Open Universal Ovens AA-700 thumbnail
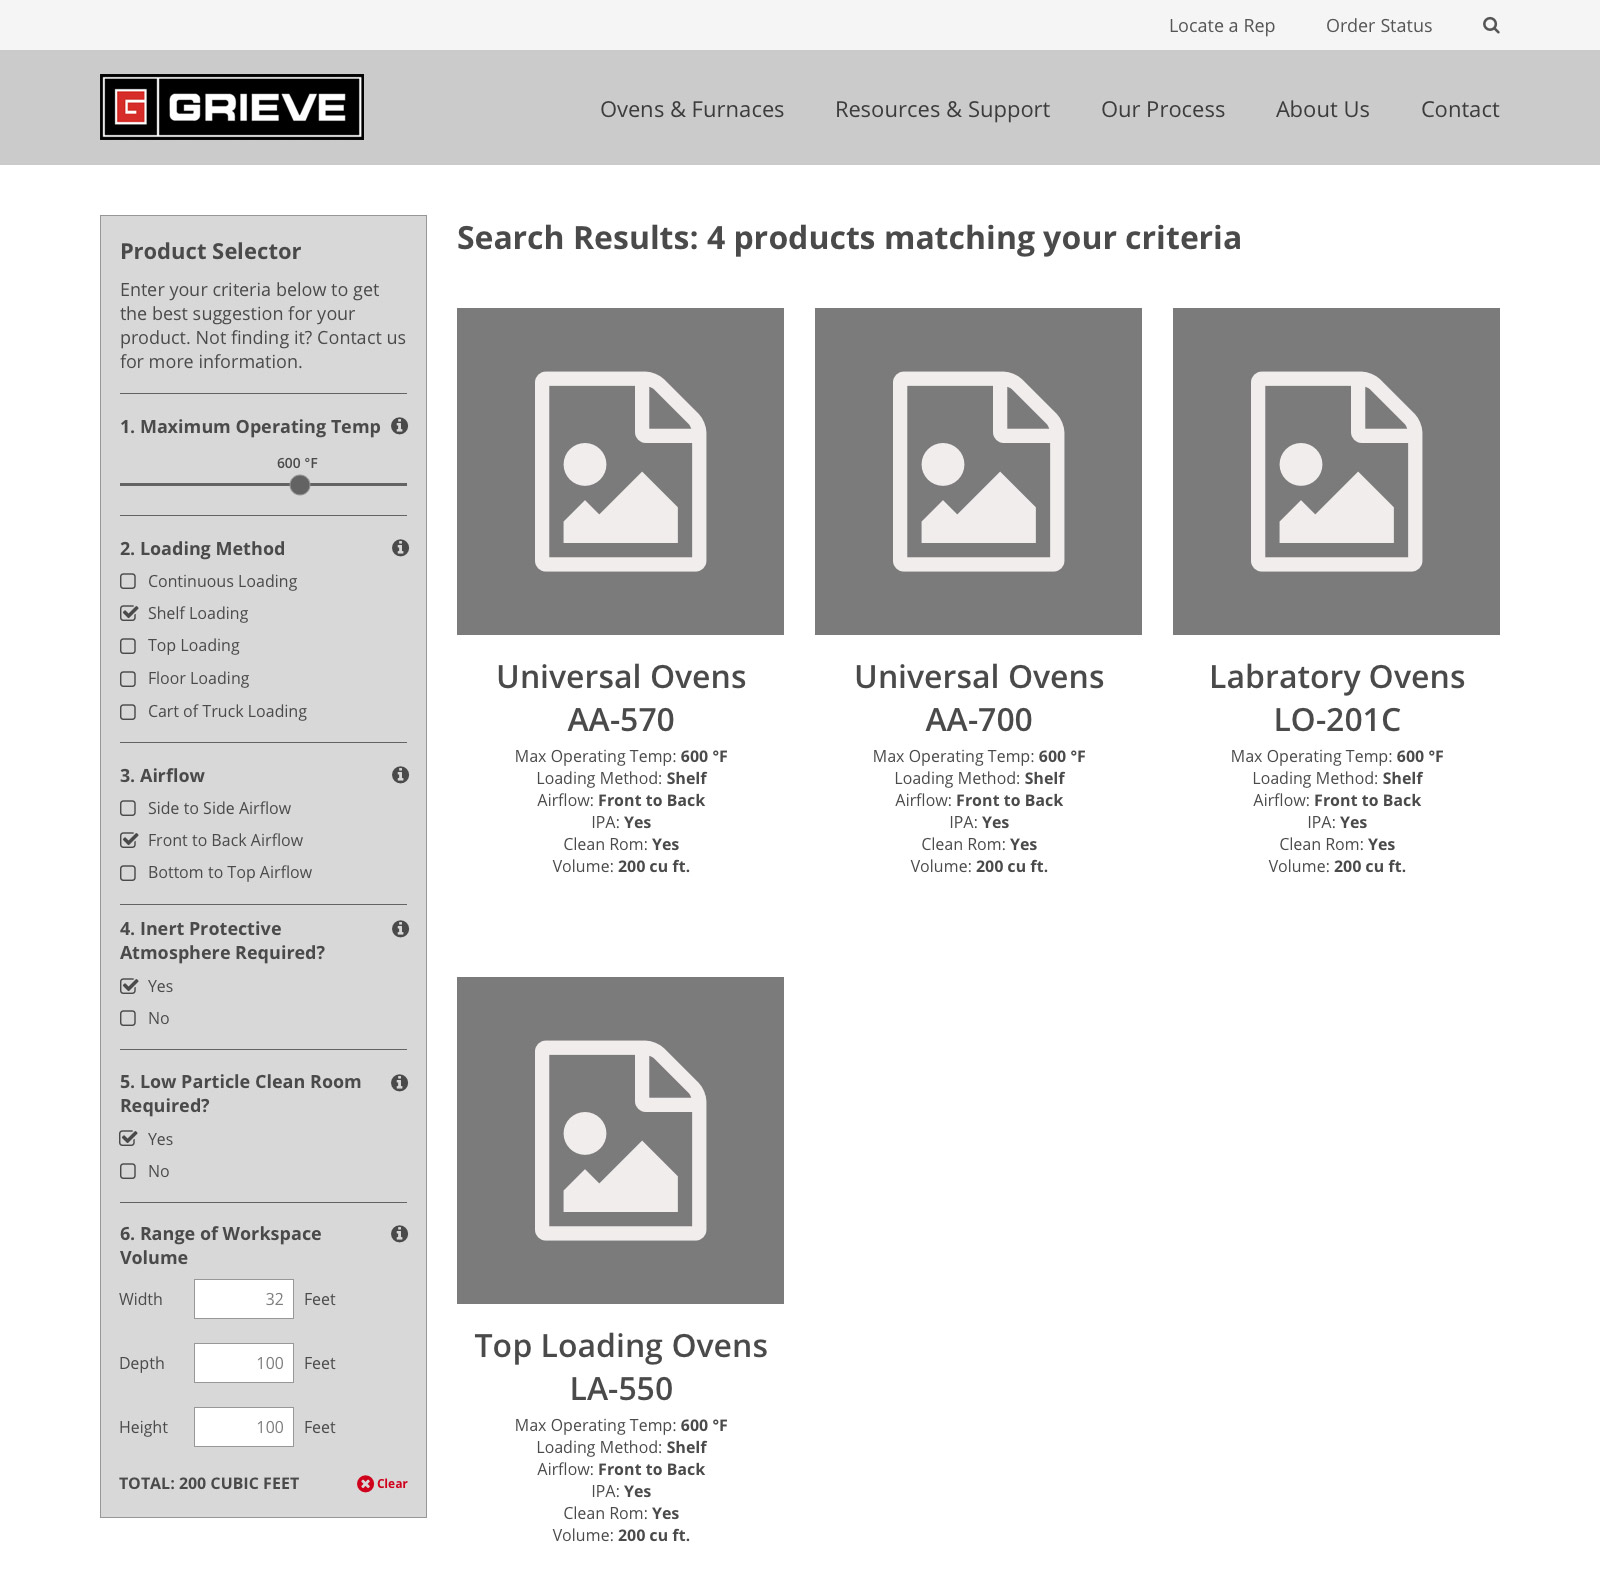 (978, 471)
